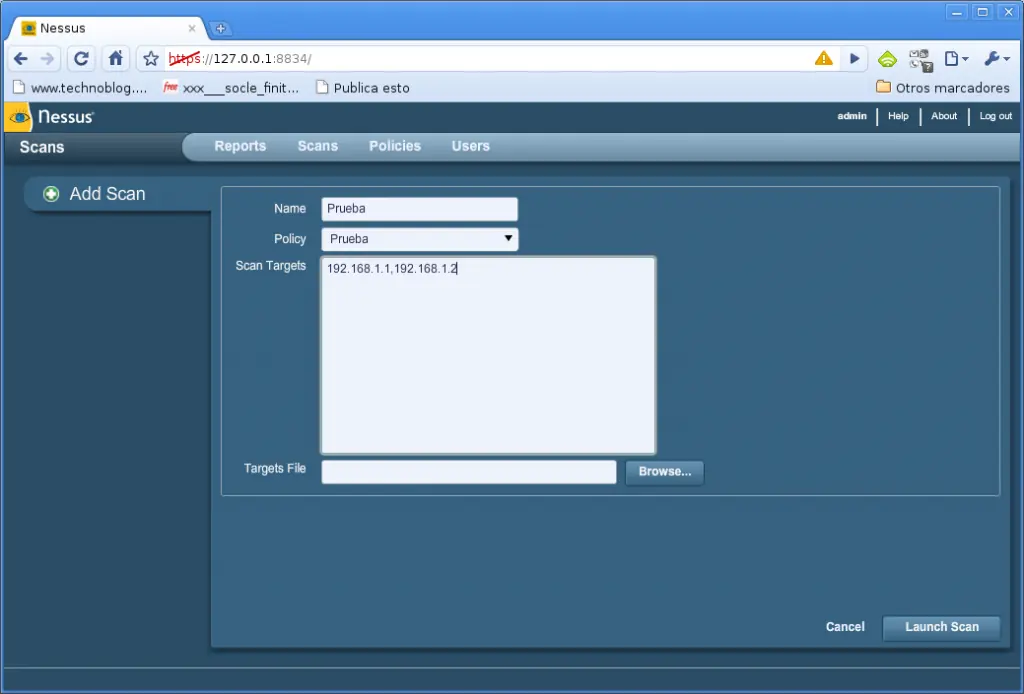Switch to the Users tab
Image resolution: width=1024 pixels, height=694 pixels.
point(471,146)
